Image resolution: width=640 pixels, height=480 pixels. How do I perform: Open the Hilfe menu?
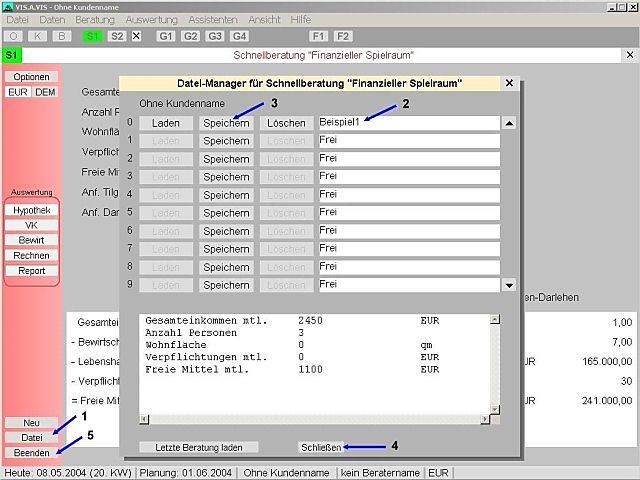[x=301, y=20]
